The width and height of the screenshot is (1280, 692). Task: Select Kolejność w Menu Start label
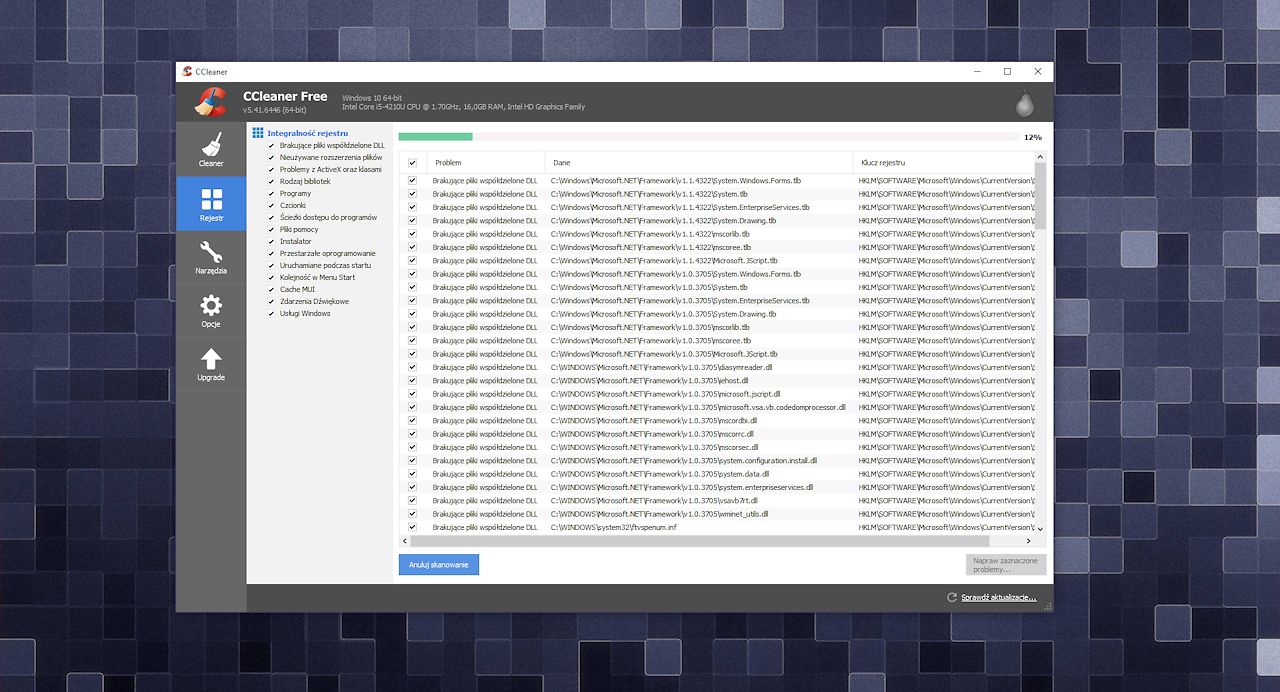point(317,277)
